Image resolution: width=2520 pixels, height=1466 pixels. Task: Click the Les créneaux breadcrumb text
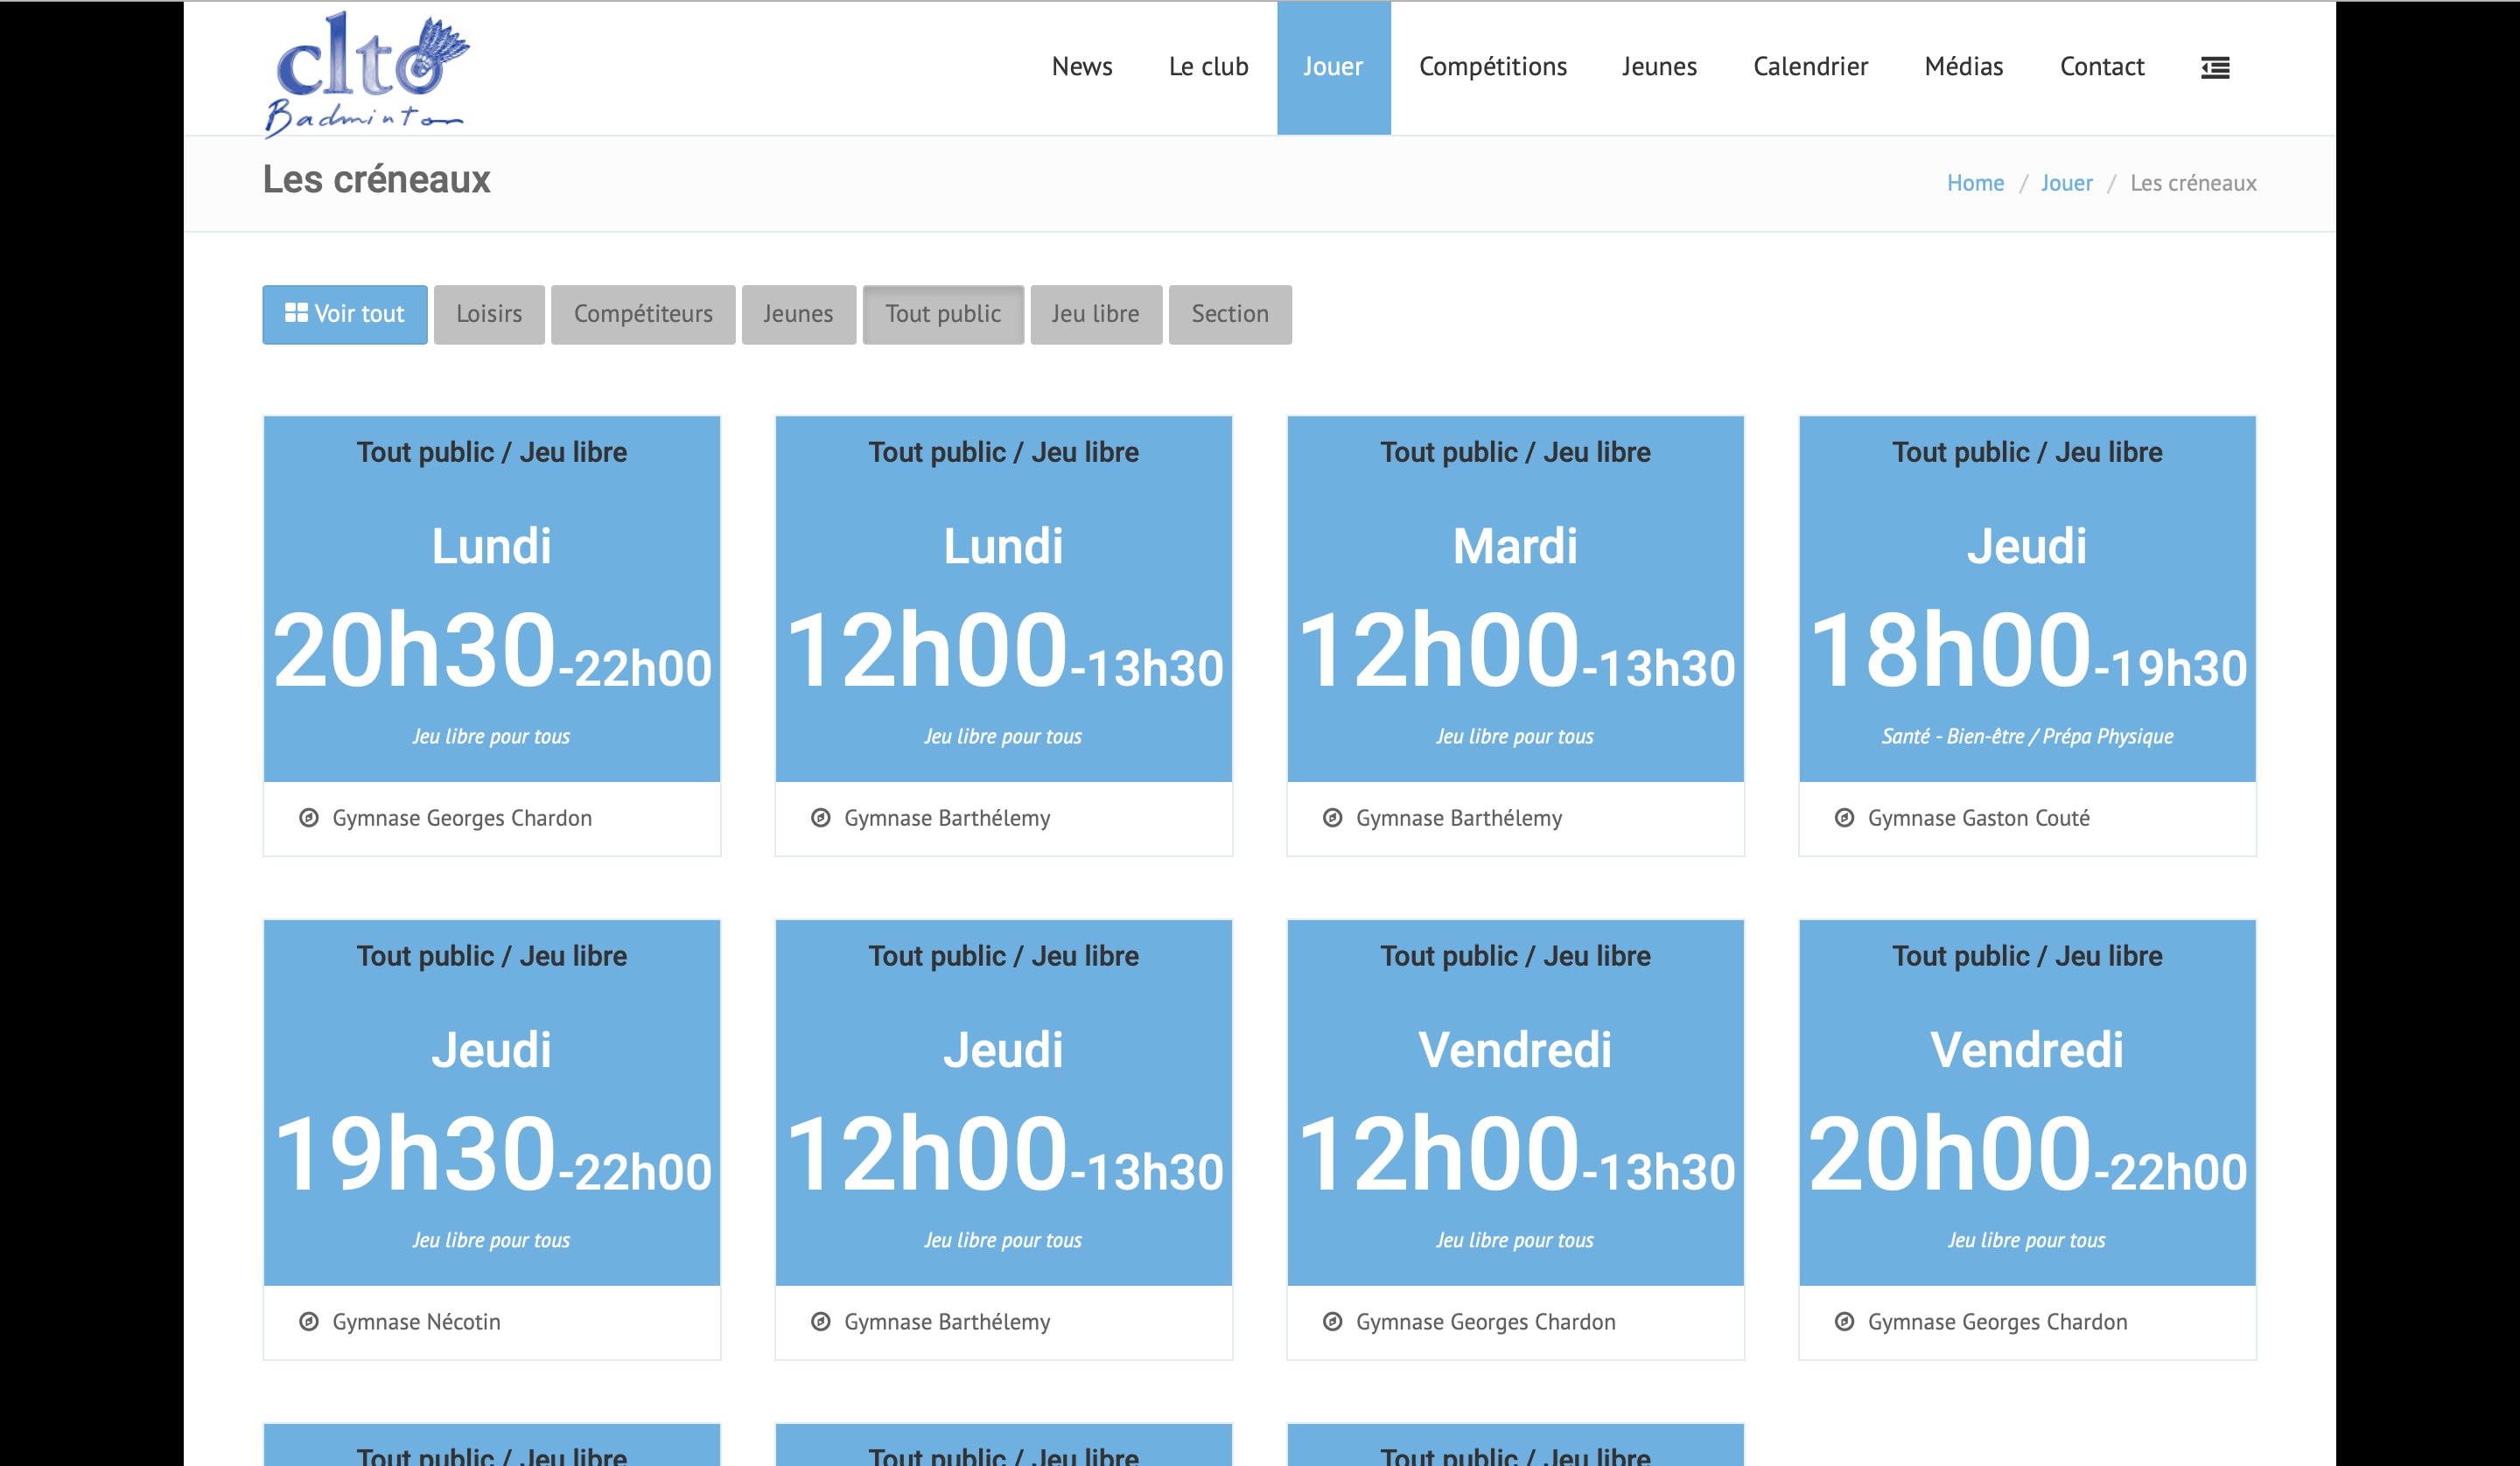[2193, 183]
